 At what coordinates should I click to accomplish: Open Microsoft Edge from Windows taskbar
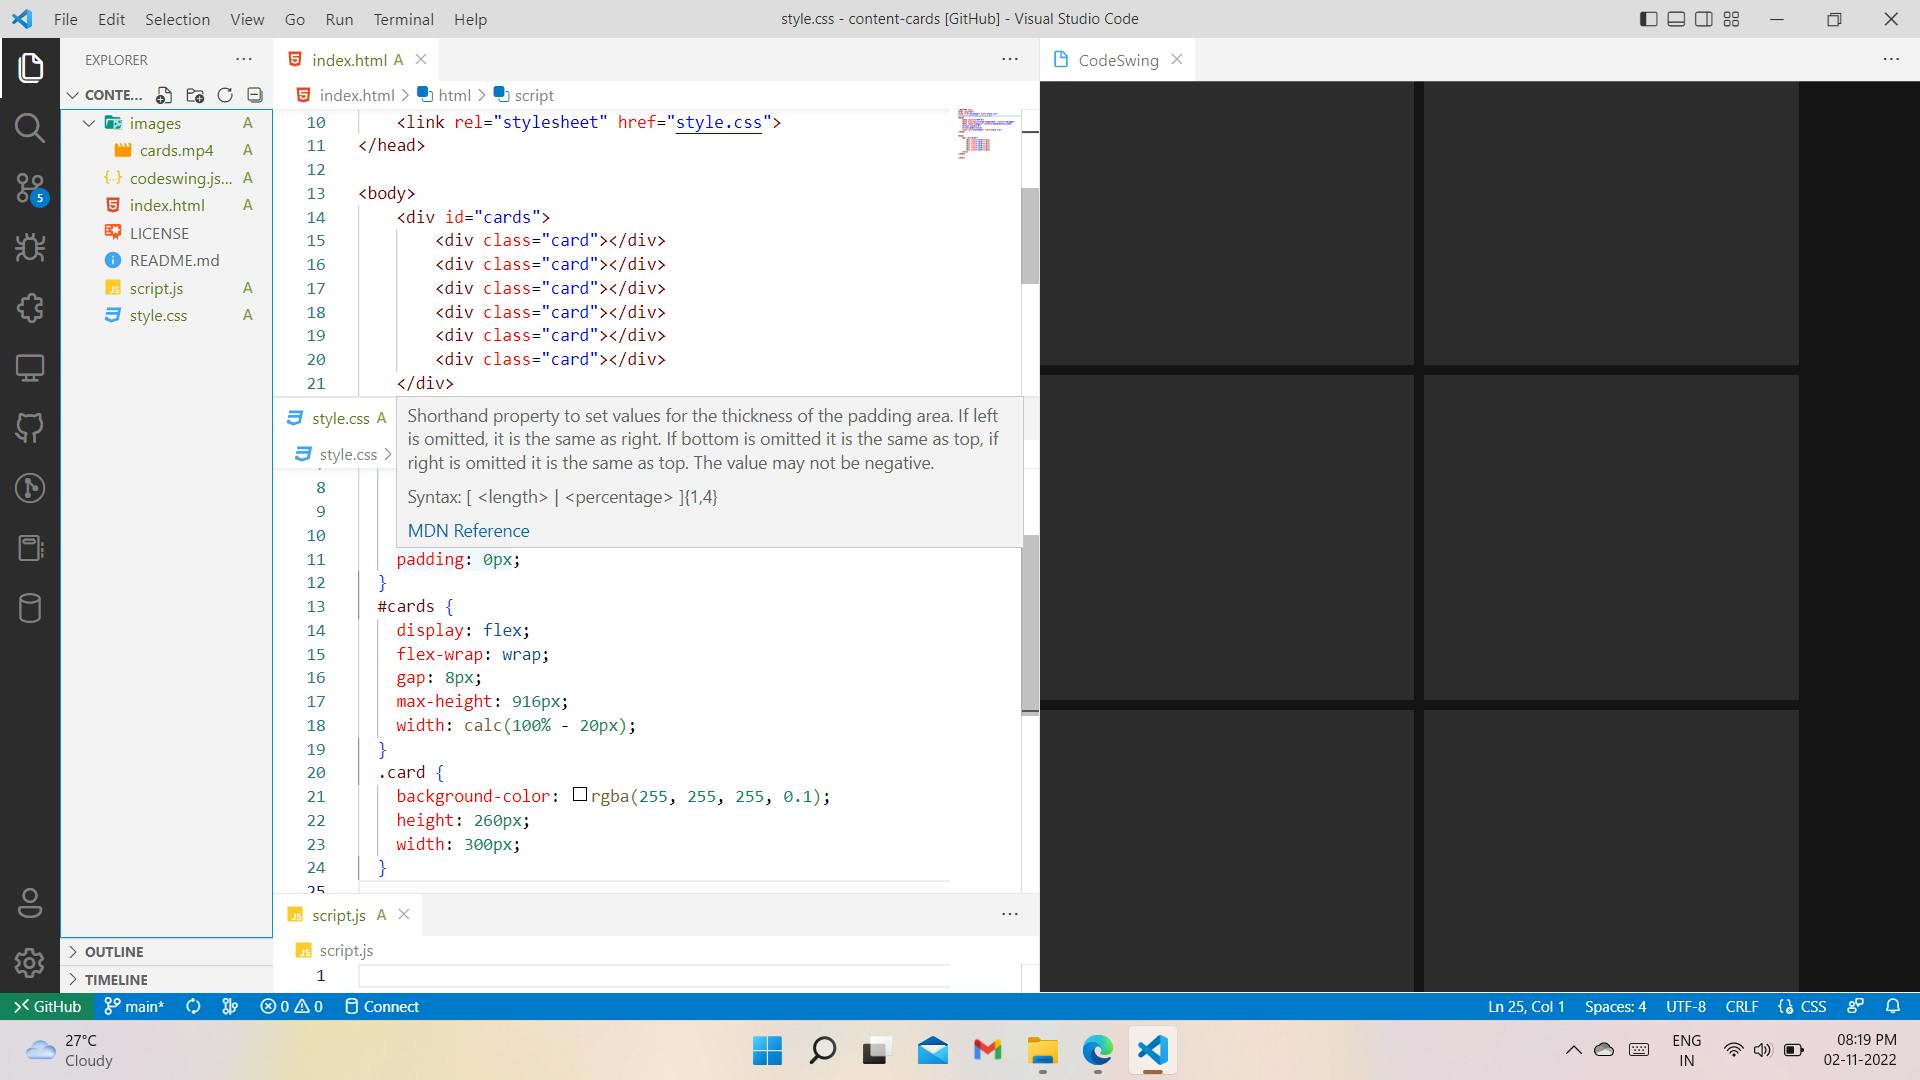pos(1097,1050)
